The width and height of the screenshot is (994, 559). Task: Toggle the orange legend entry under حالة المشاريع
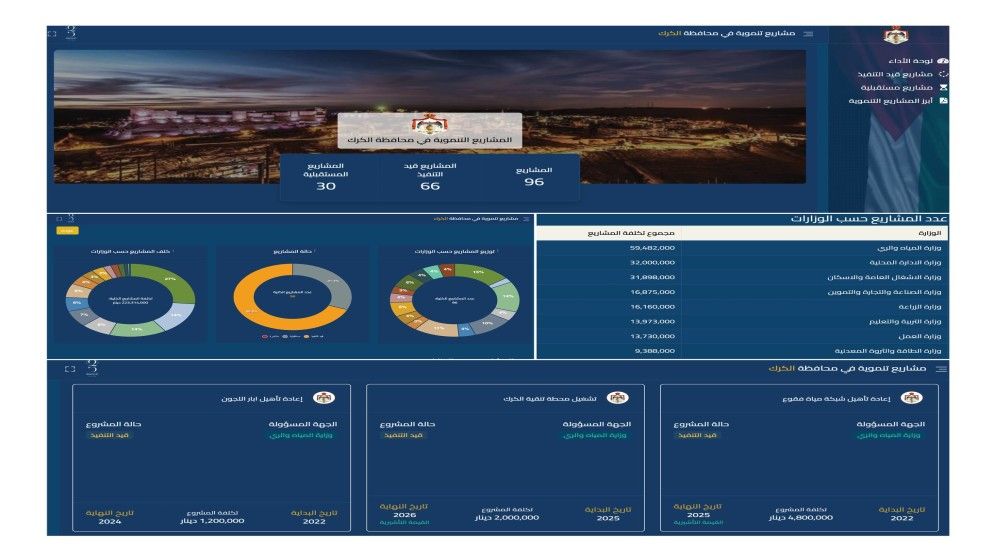pos(314,337)
